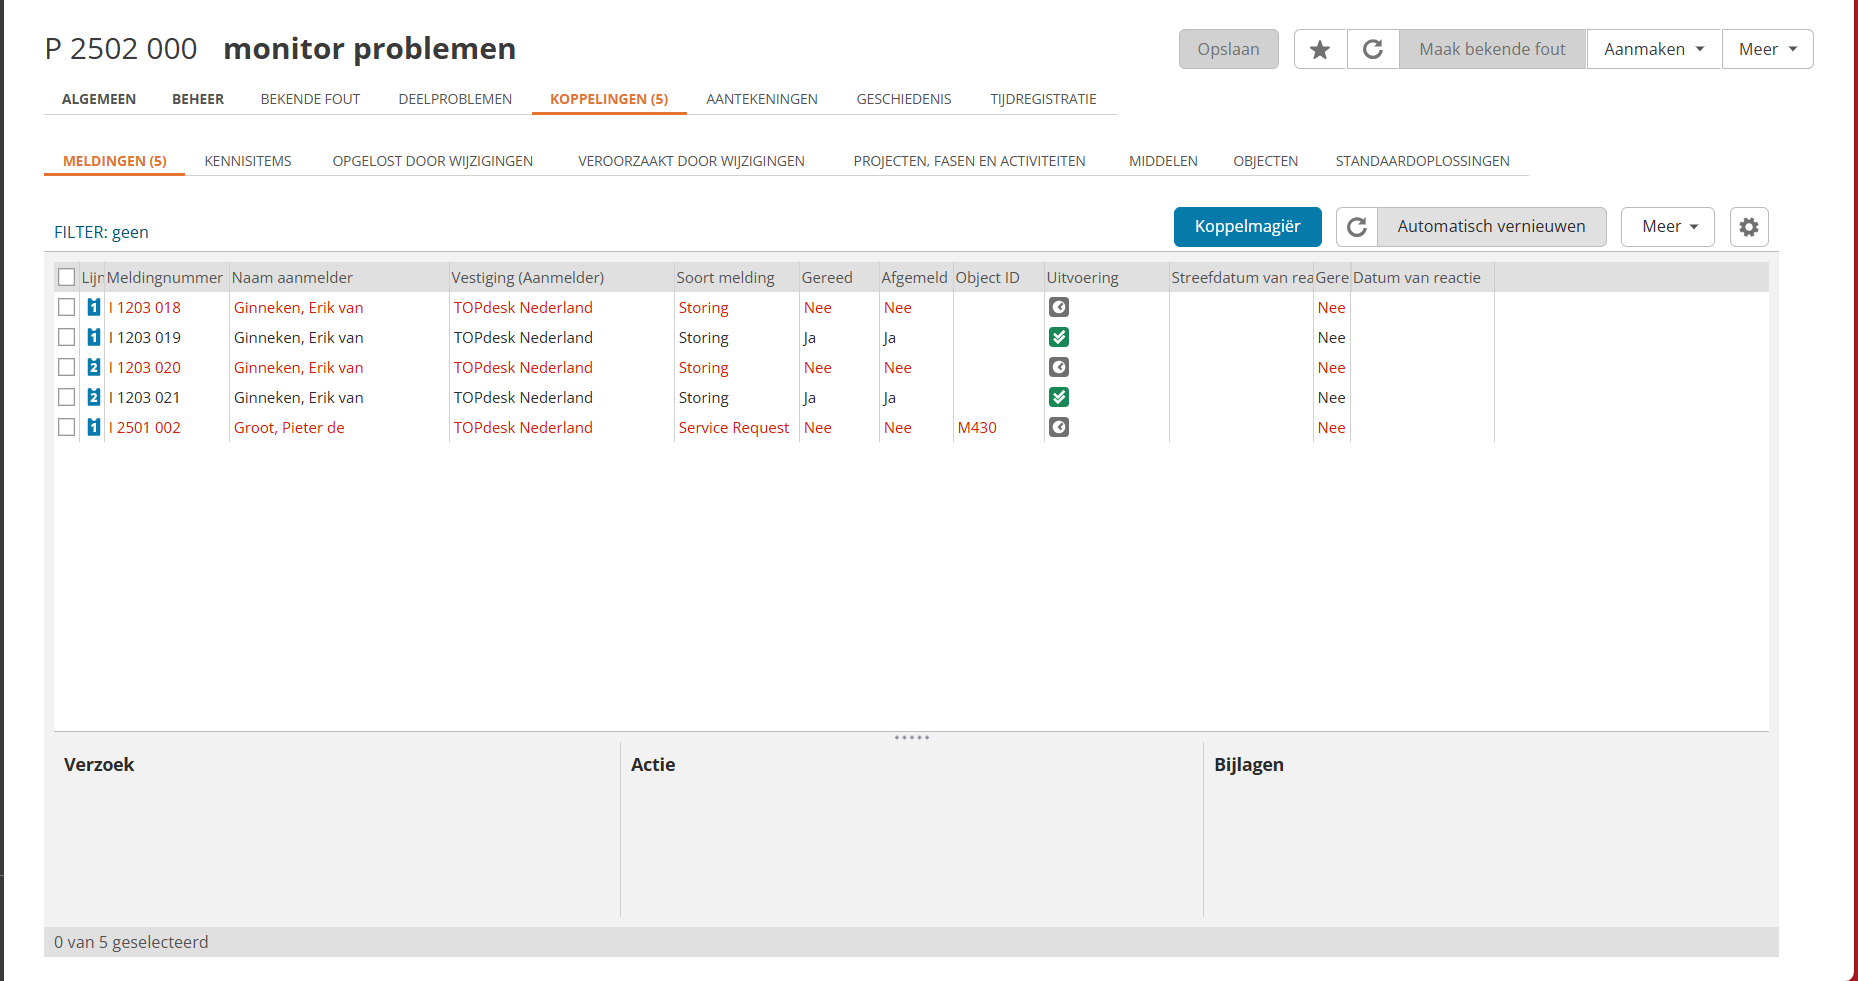
Task: Tick the checkbox for melding I 1203 021
Action: (x=67, y=398)
